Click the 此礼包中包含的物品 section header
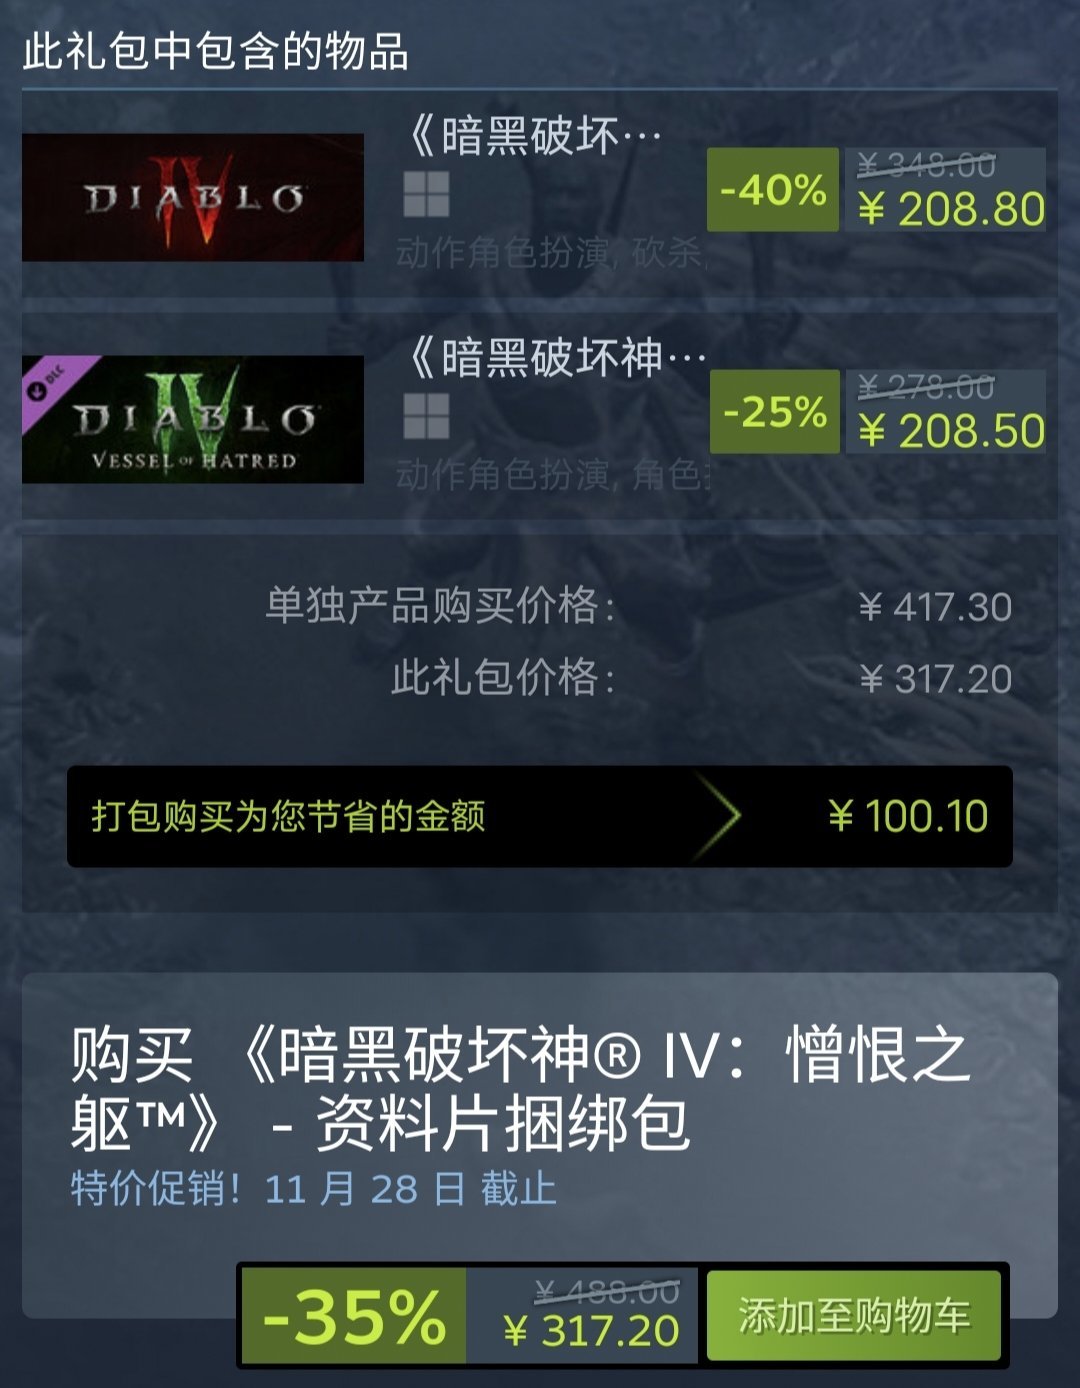Viewport: 1080px width, 1388px height. coord(216,51)
